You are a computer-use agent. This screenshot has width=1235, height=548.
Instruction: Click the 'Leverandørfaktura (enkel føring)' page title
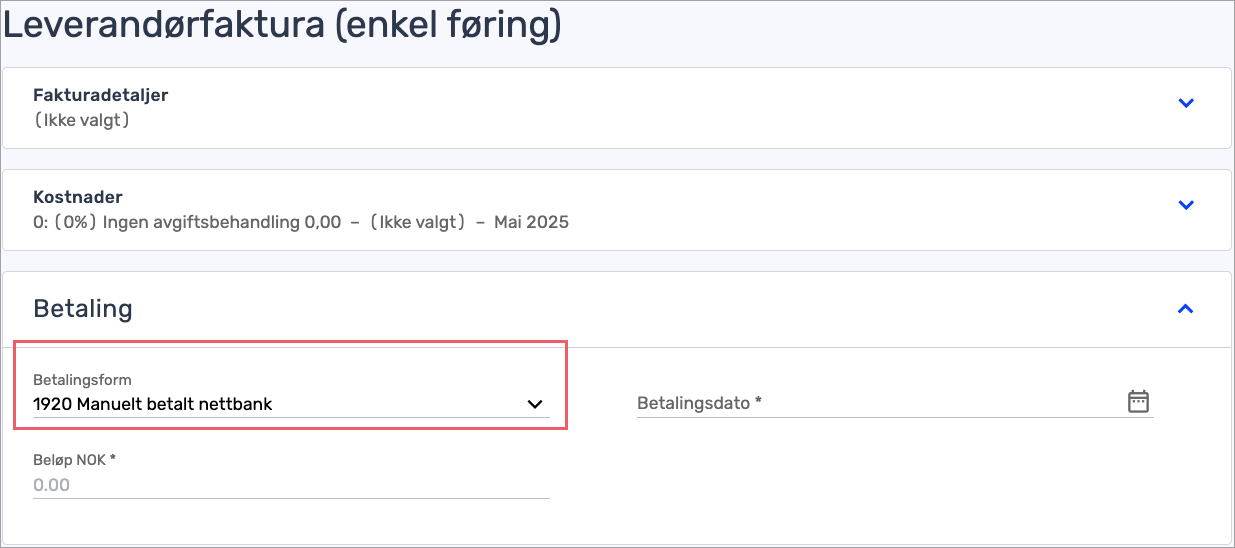pyautogui.click(x=282, y=25)
